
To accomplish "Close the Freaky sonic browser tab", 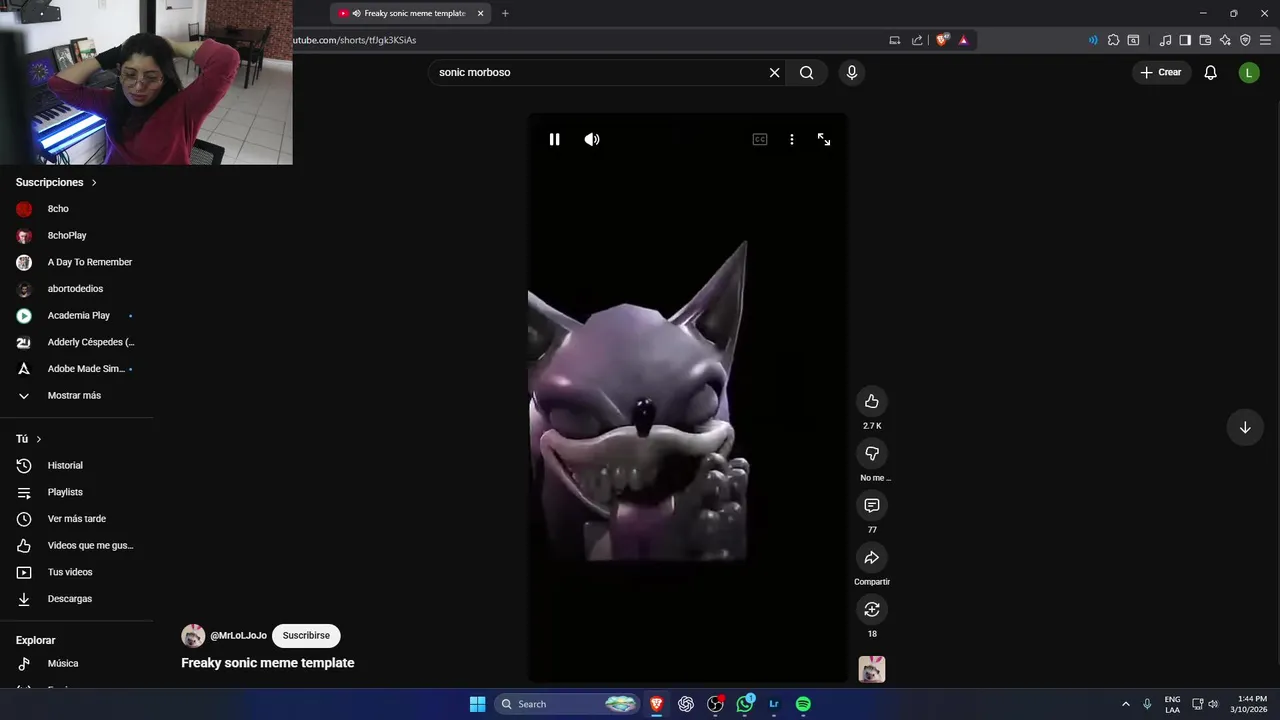I will pyautogui.click(x=481, y=13).
